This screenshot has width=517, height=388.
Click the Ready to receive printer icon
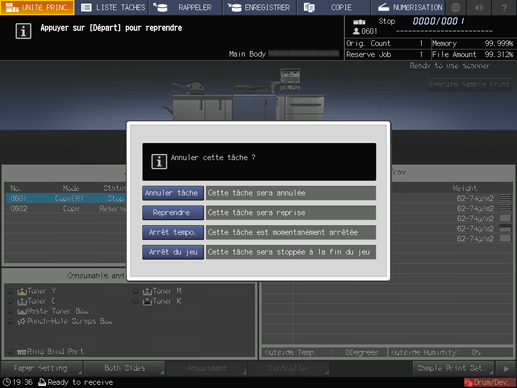[x=42, y=382]
